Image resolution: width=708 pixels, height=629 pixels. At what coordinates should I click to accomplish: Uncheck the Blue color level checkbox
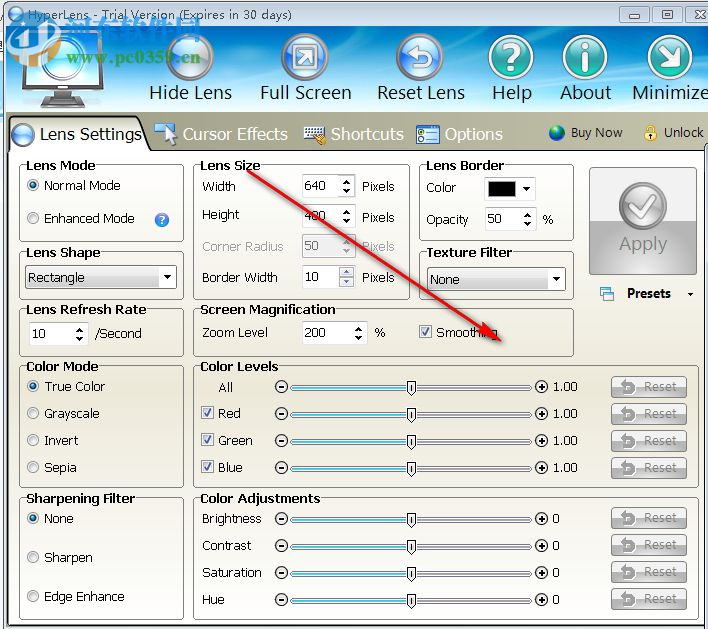coord(208,467)
